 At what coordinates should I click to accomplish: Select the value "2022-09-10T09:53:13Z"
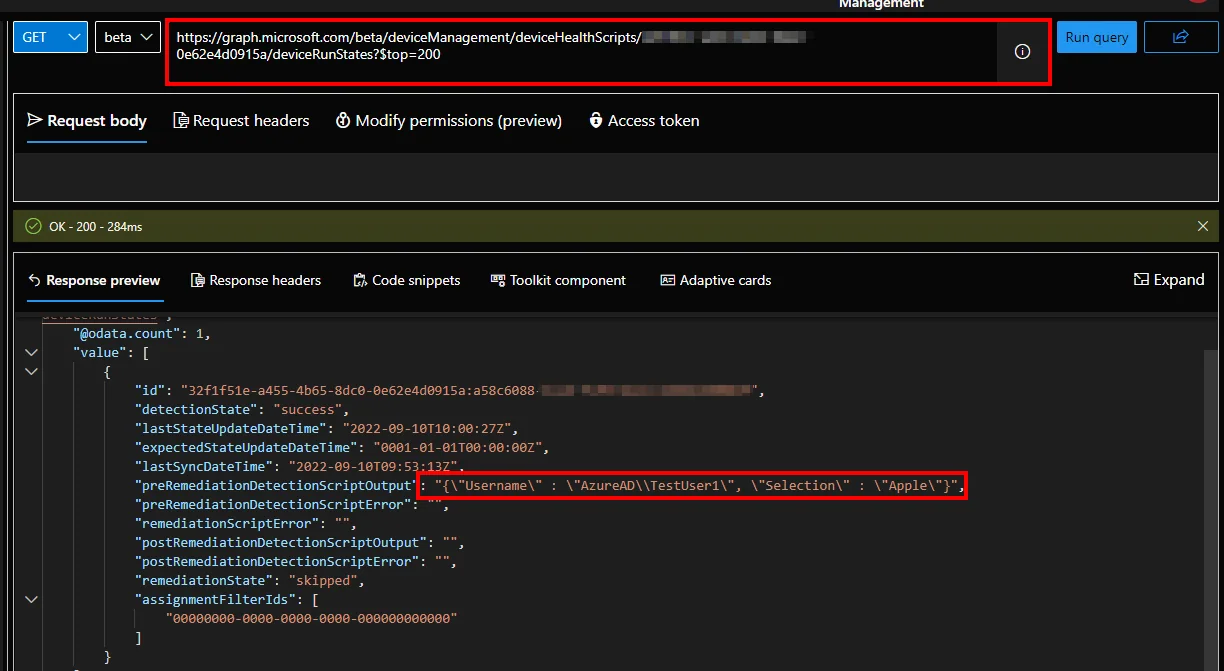pyautogui.click(x=375, y=466)
